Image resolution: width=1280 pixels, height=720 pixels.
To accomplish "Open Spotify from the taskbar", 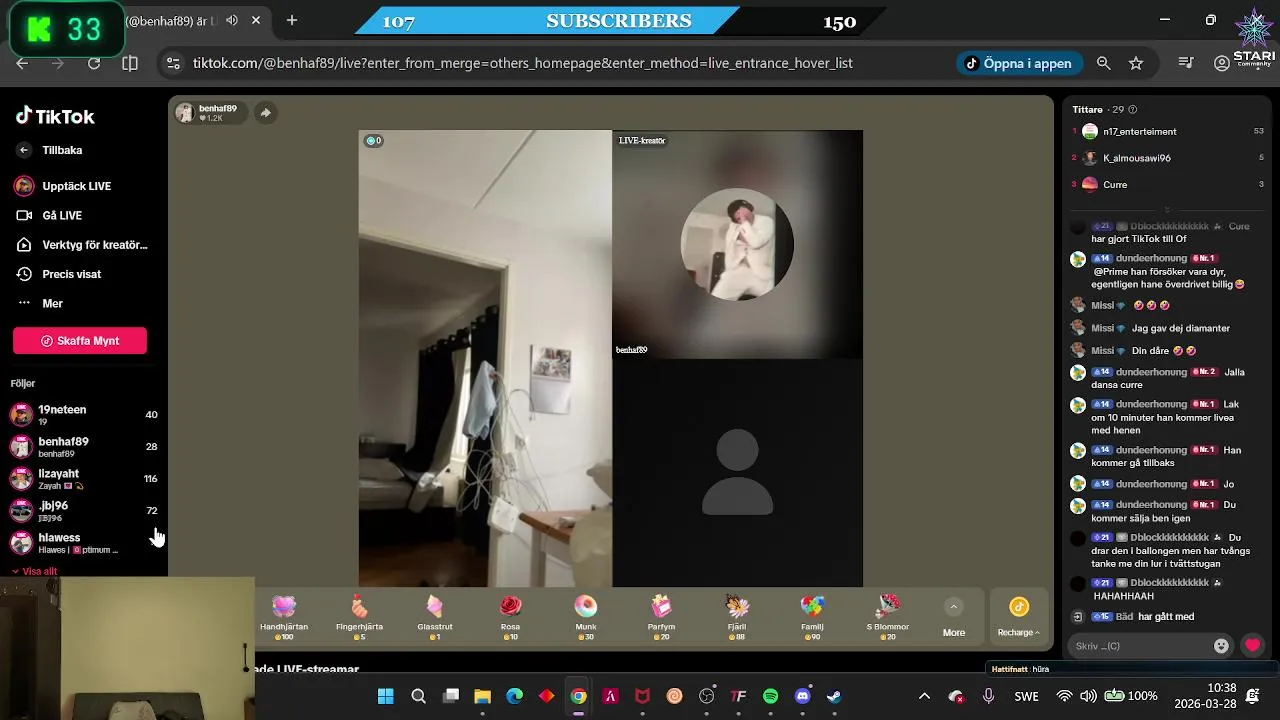I will (x=770, y=696).
